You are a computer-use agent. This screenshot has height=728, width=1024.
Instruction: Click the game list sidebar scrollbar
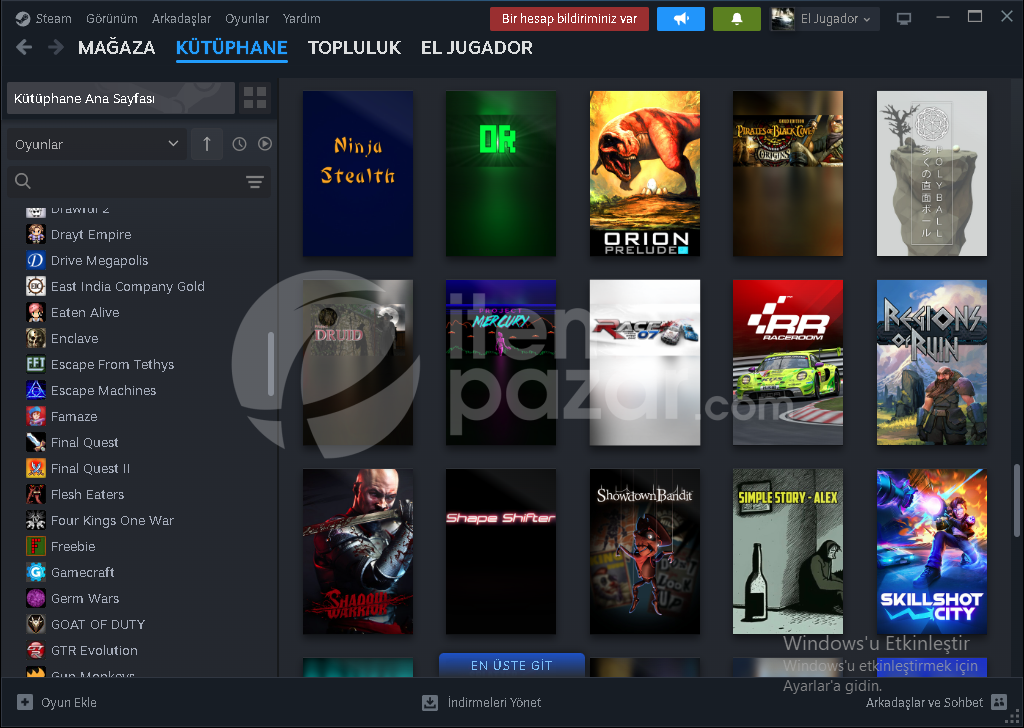click(271, 364)
